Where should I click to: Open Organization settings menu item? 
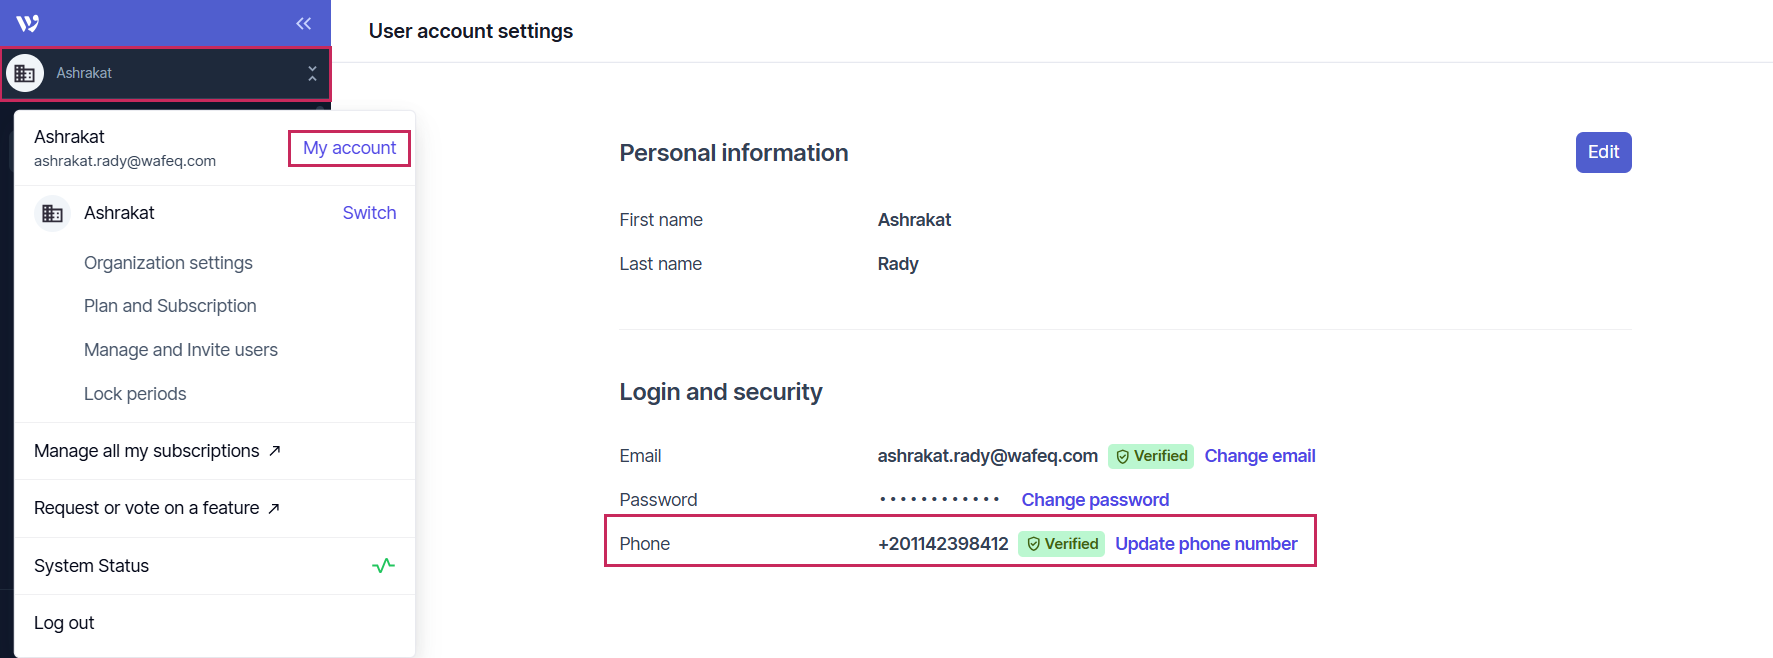click(168, 263)
